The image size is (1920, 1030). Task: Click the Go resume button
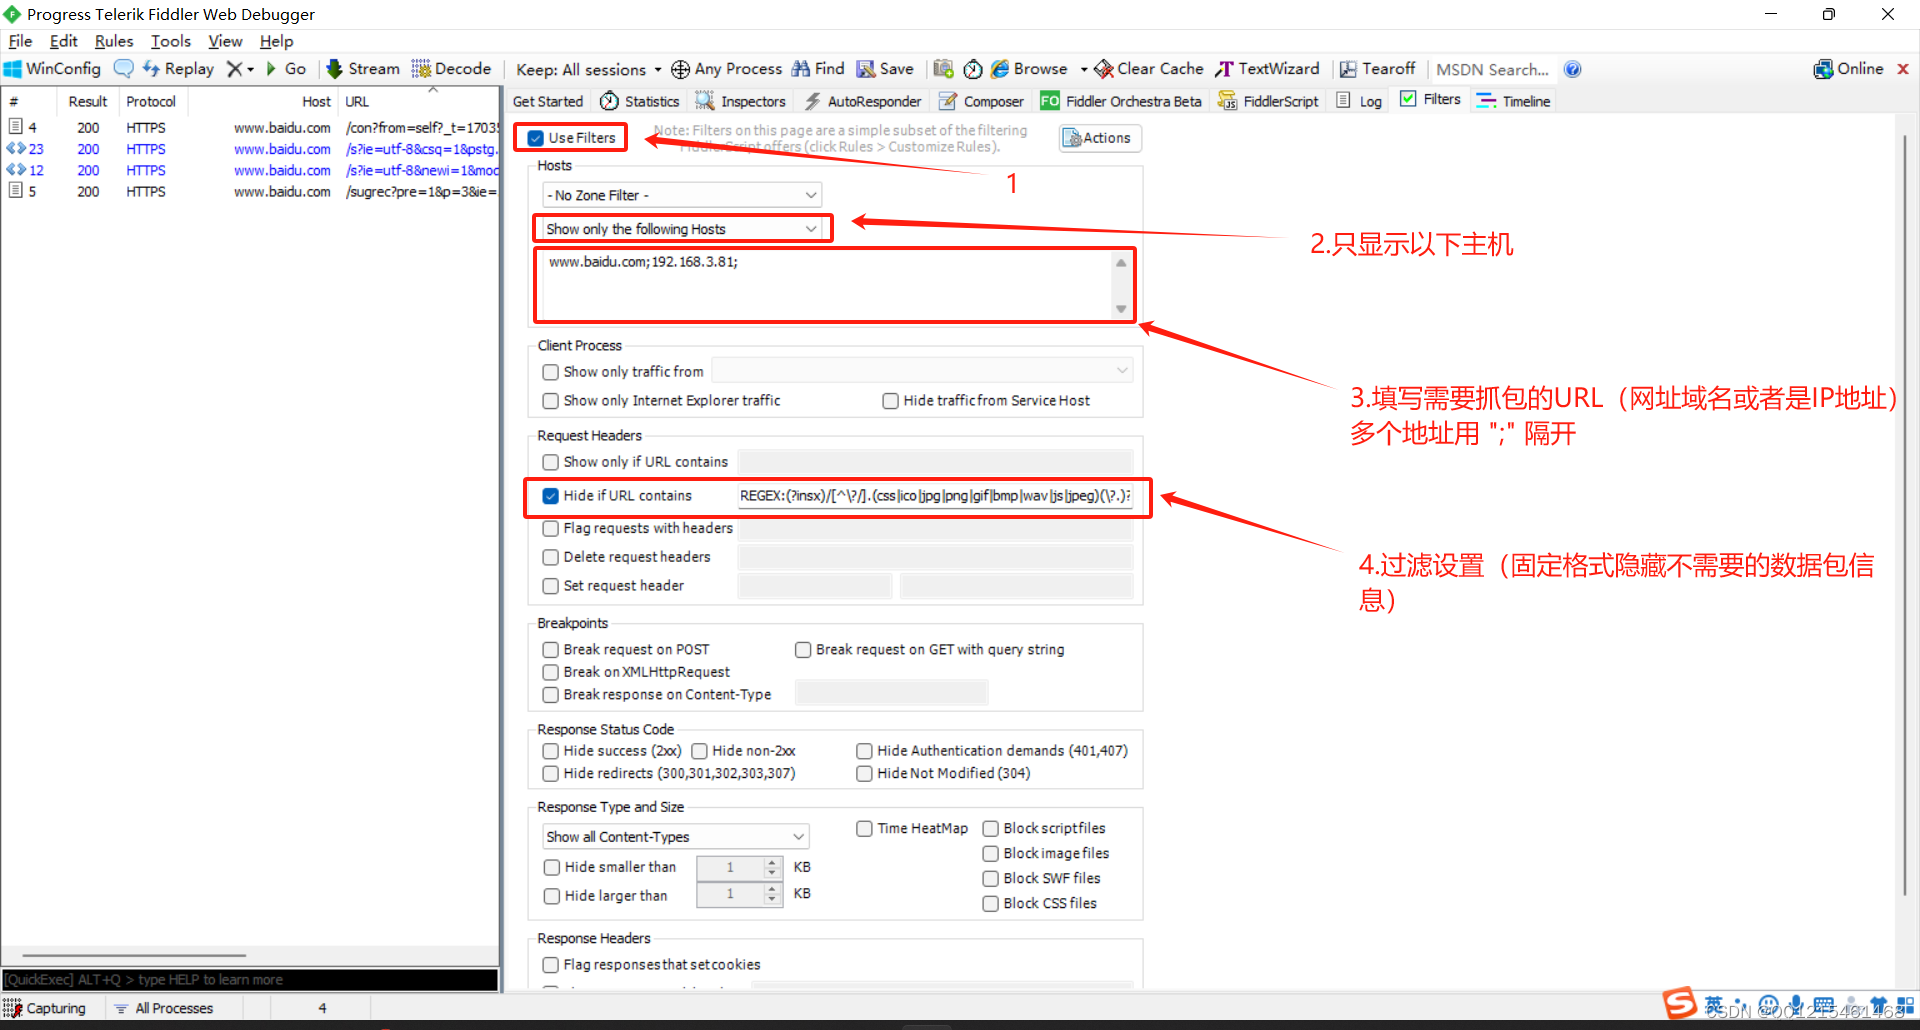(286, 69)
